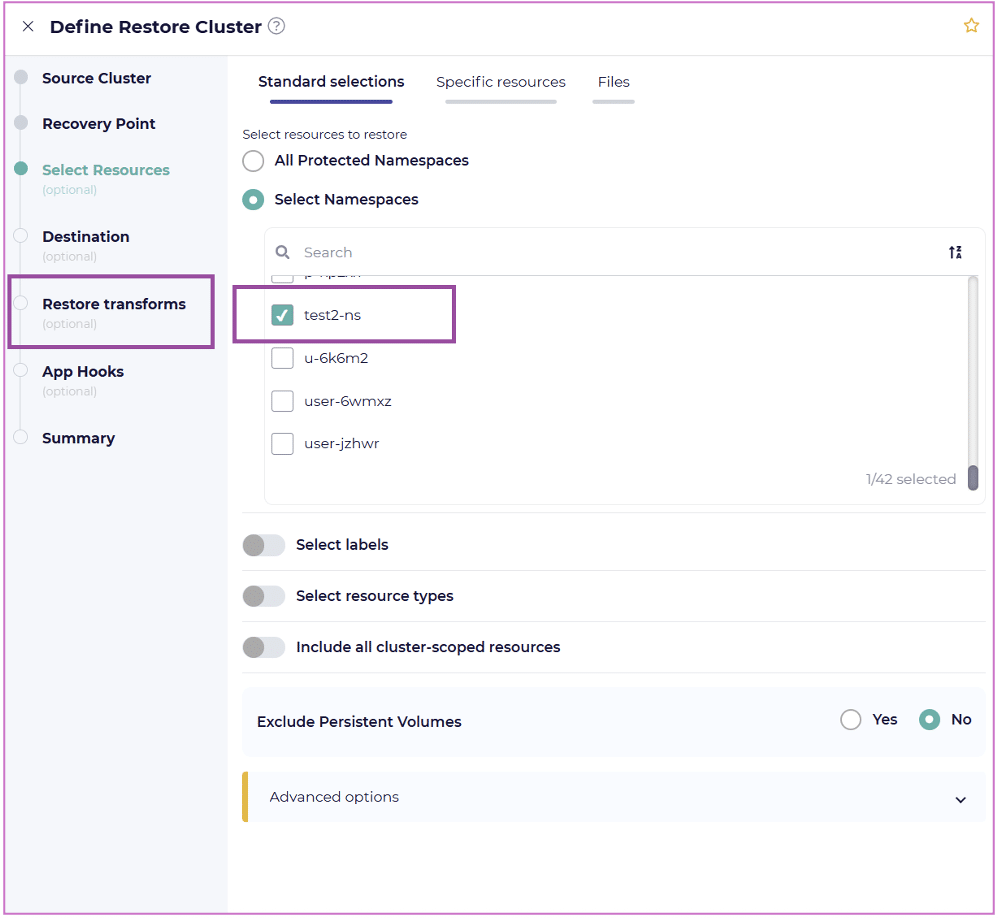
Task: Switch to Specific resources tab
Action: click(x=501, y=82)
